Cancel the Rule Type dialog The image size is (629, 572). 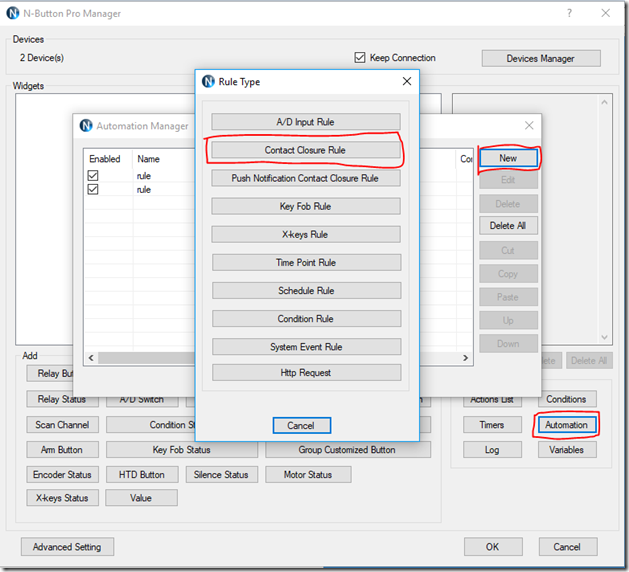coord(302,425)
